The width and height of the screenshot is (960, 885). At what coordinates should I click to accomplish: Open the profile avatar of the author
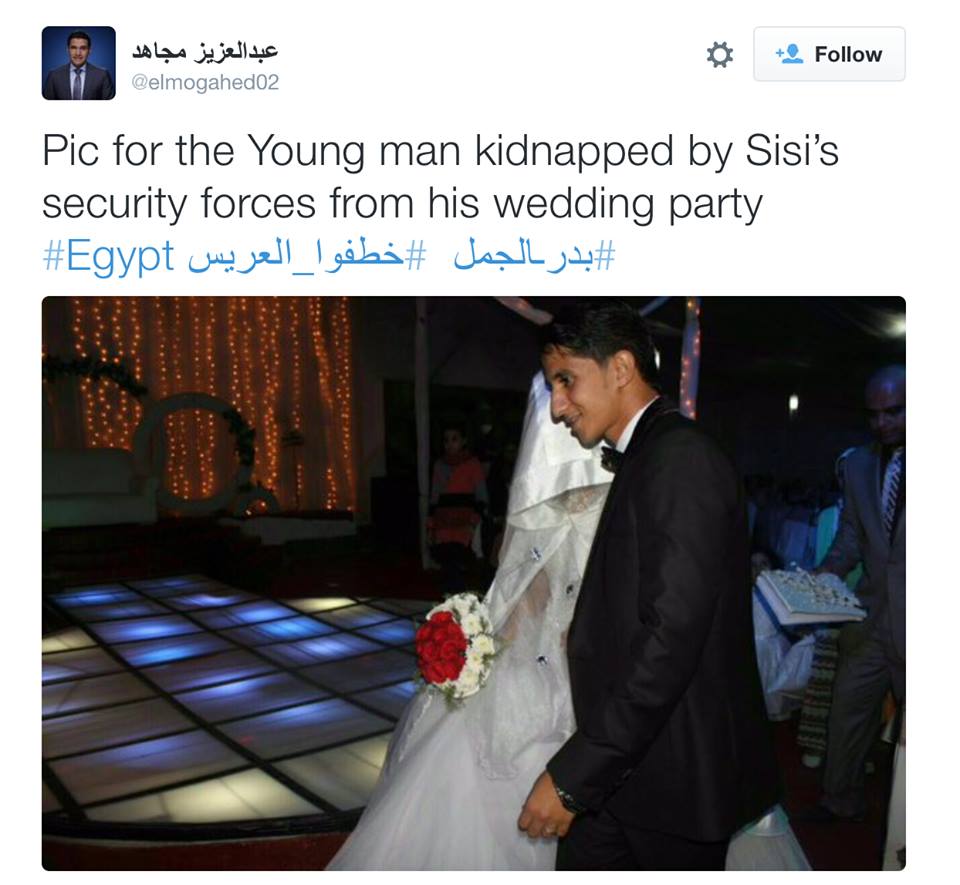coord(78,63)
